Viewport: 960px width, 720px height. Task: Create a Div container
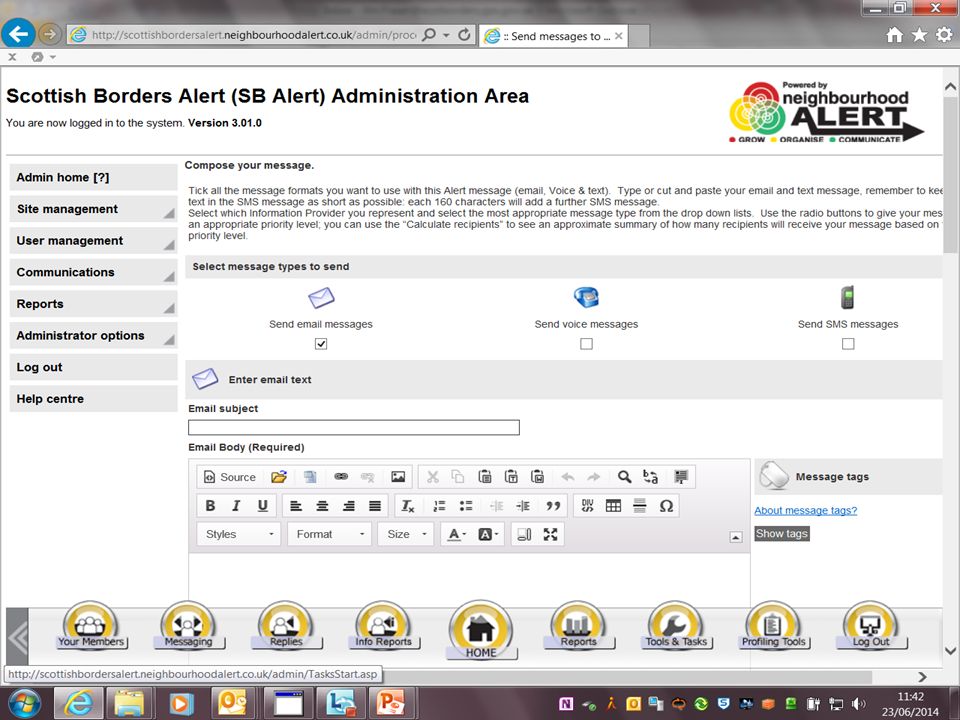[587, 506]
